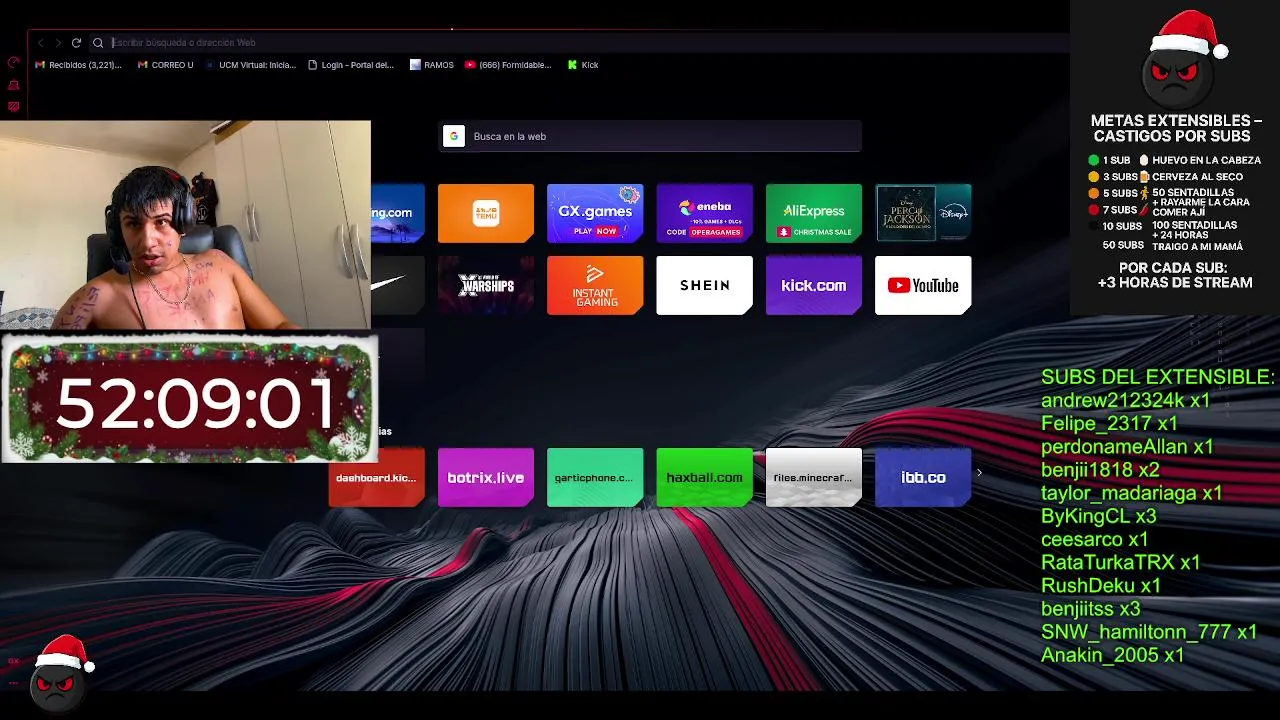Click the SUBS DEL EXTENSIBLE heading

point(1158,377)
